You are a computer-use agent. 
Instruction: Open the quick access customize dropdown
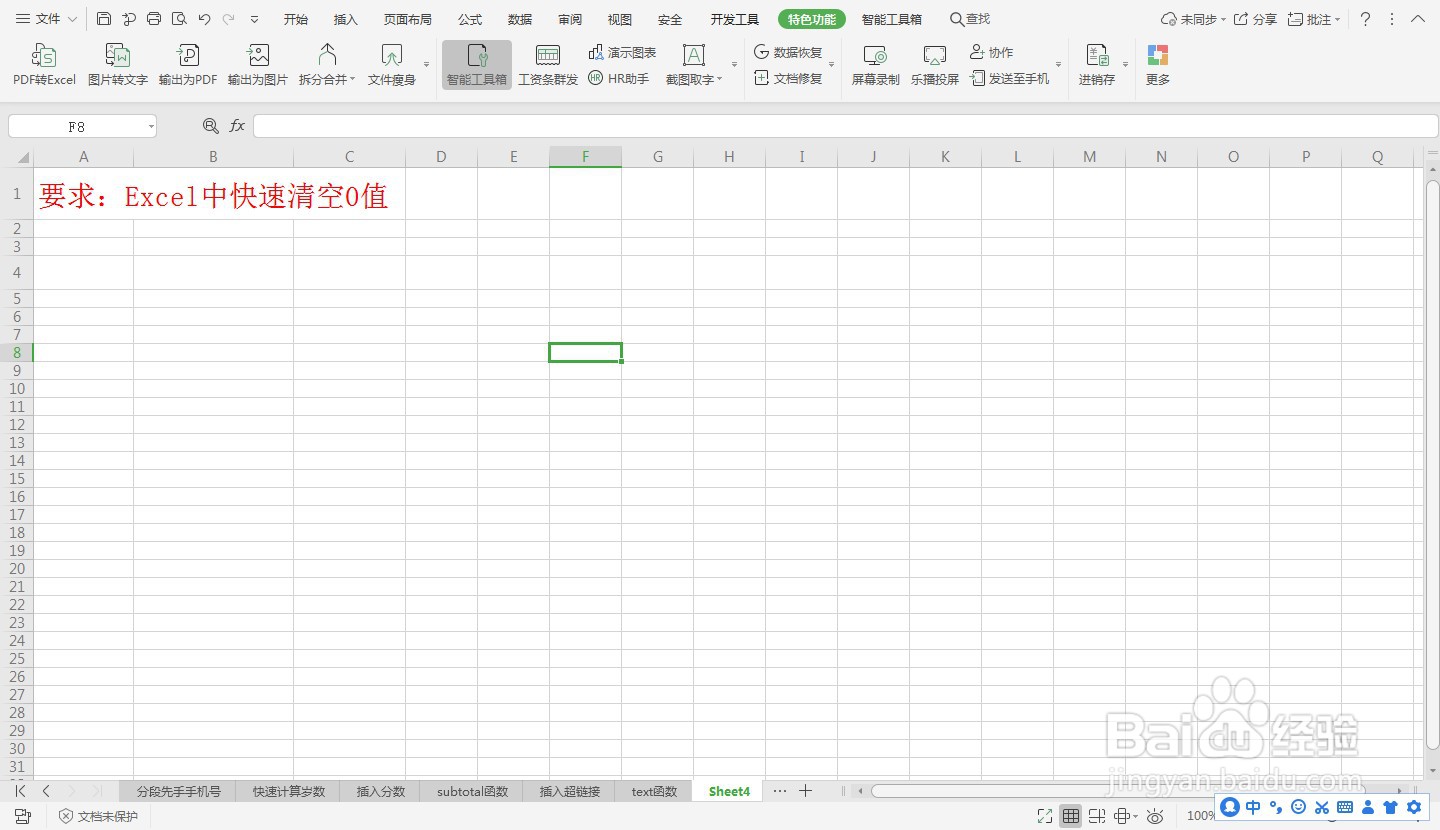pyautogui.click(x=254, y=19)
